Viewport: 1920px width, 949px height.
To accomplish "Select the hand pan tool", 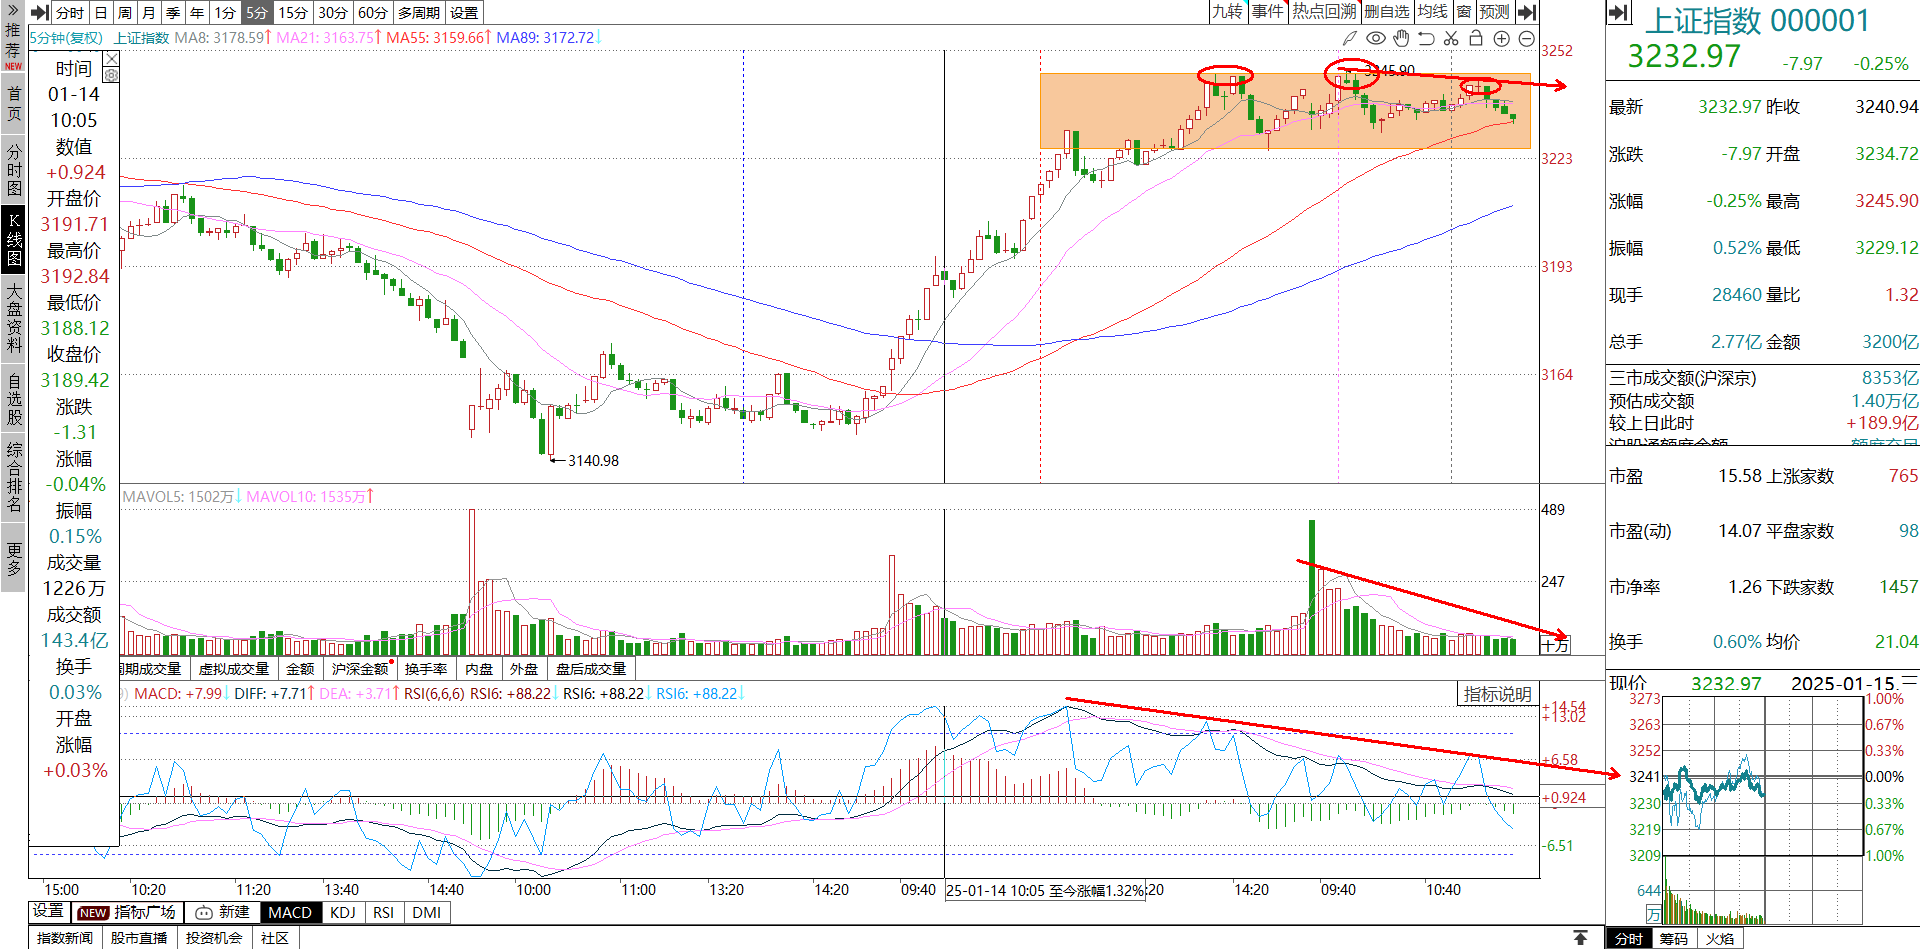I will click(x=1401, y=38).
